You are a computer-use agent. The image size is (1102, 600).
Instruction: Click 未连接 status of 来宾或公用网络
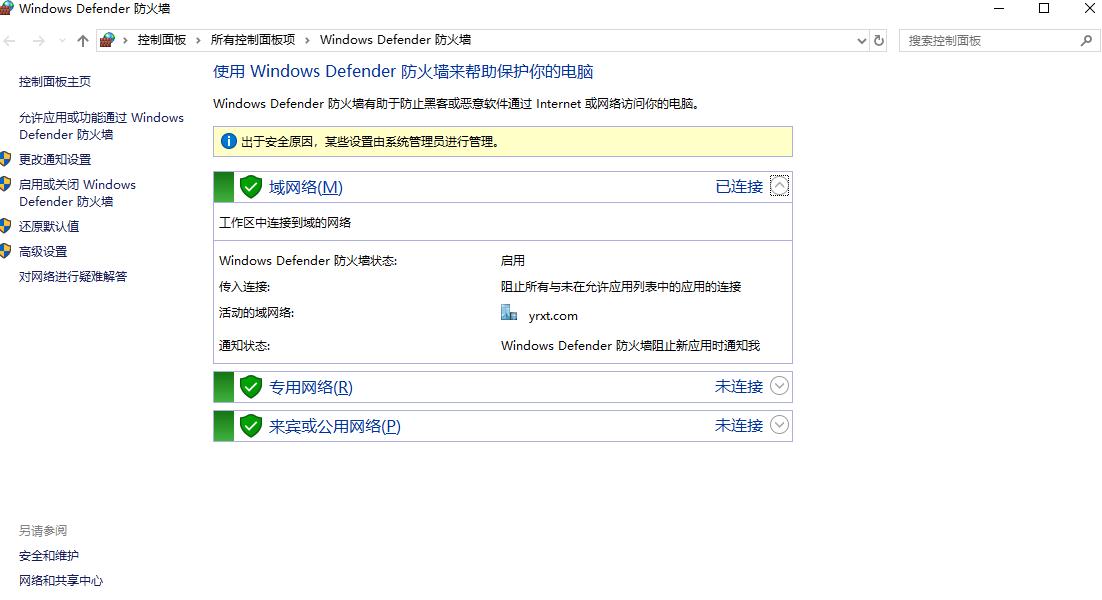click(739, 426)
